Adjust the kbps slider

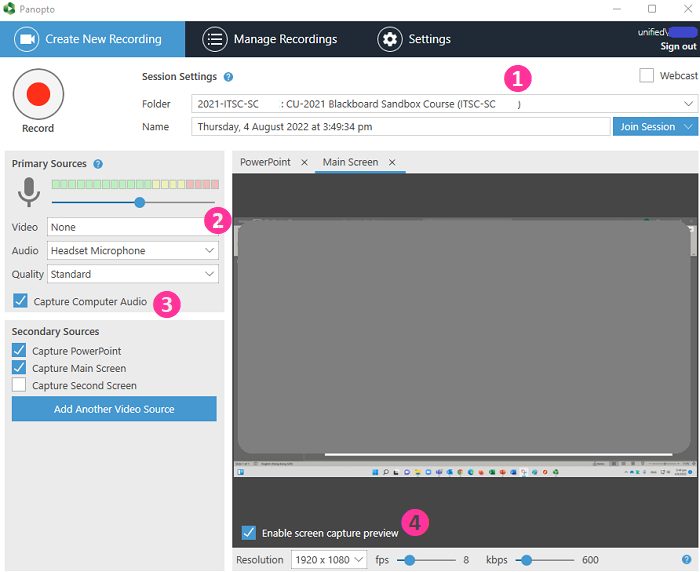point(527,559)
